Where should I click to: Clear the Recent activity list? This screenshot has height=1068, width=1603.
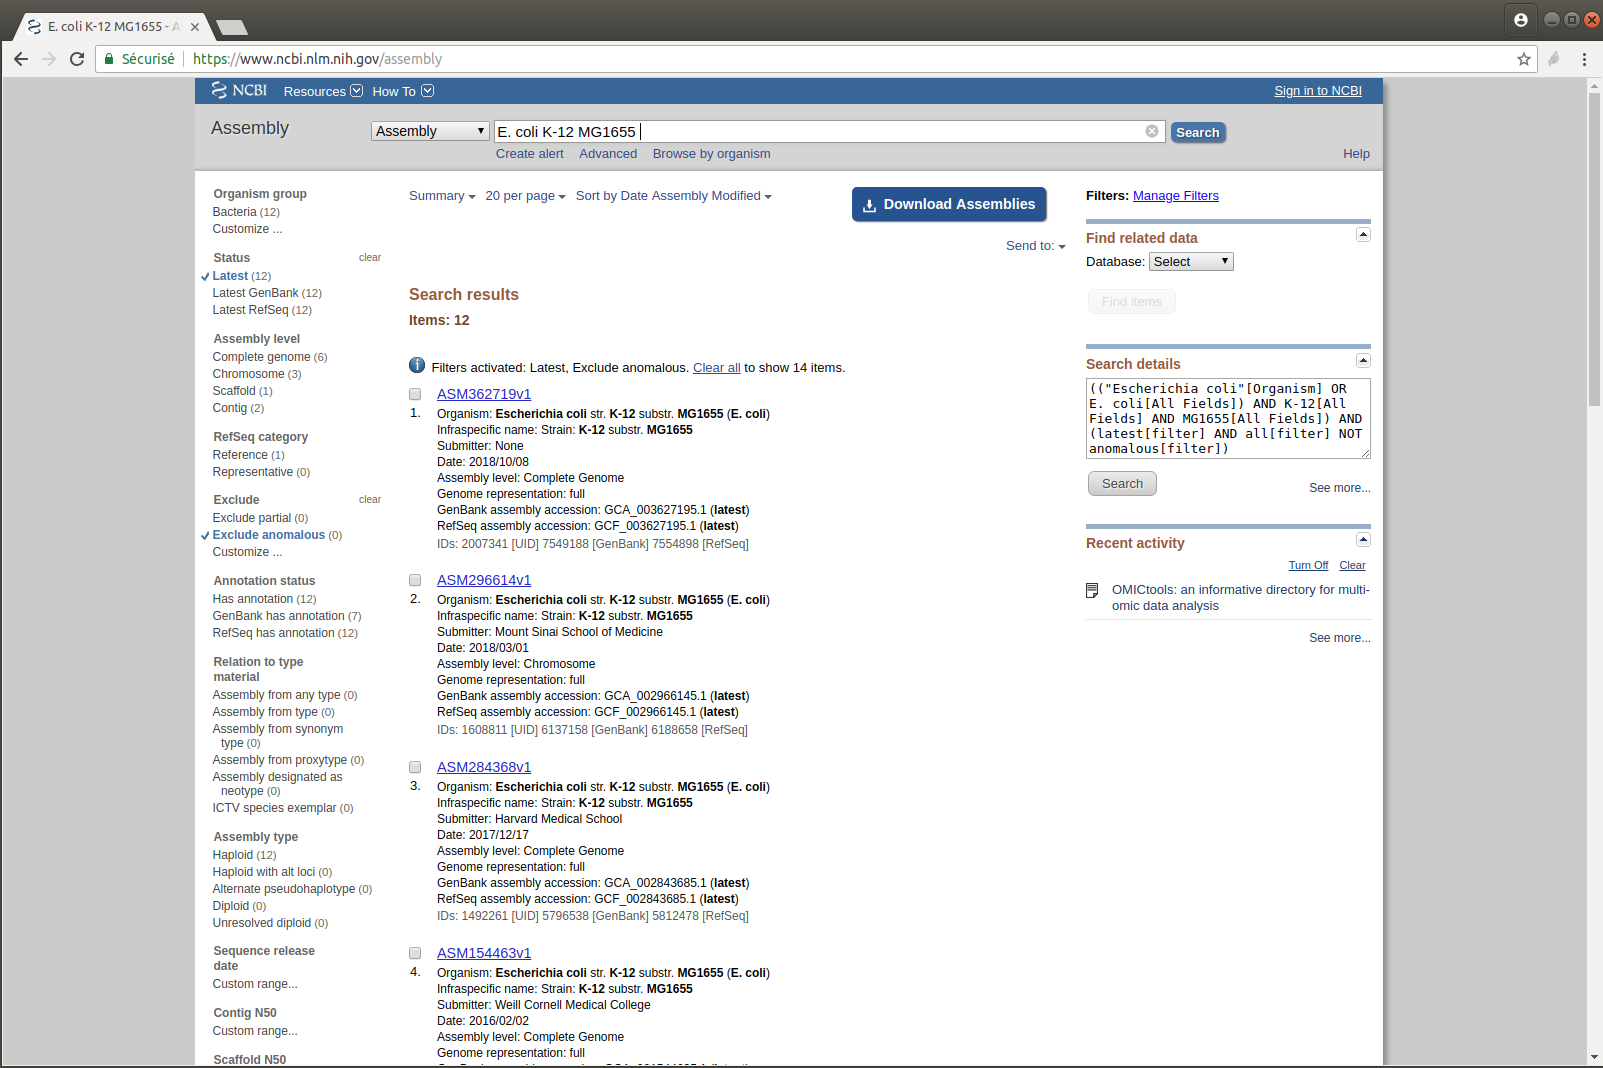coord(1352,566)
